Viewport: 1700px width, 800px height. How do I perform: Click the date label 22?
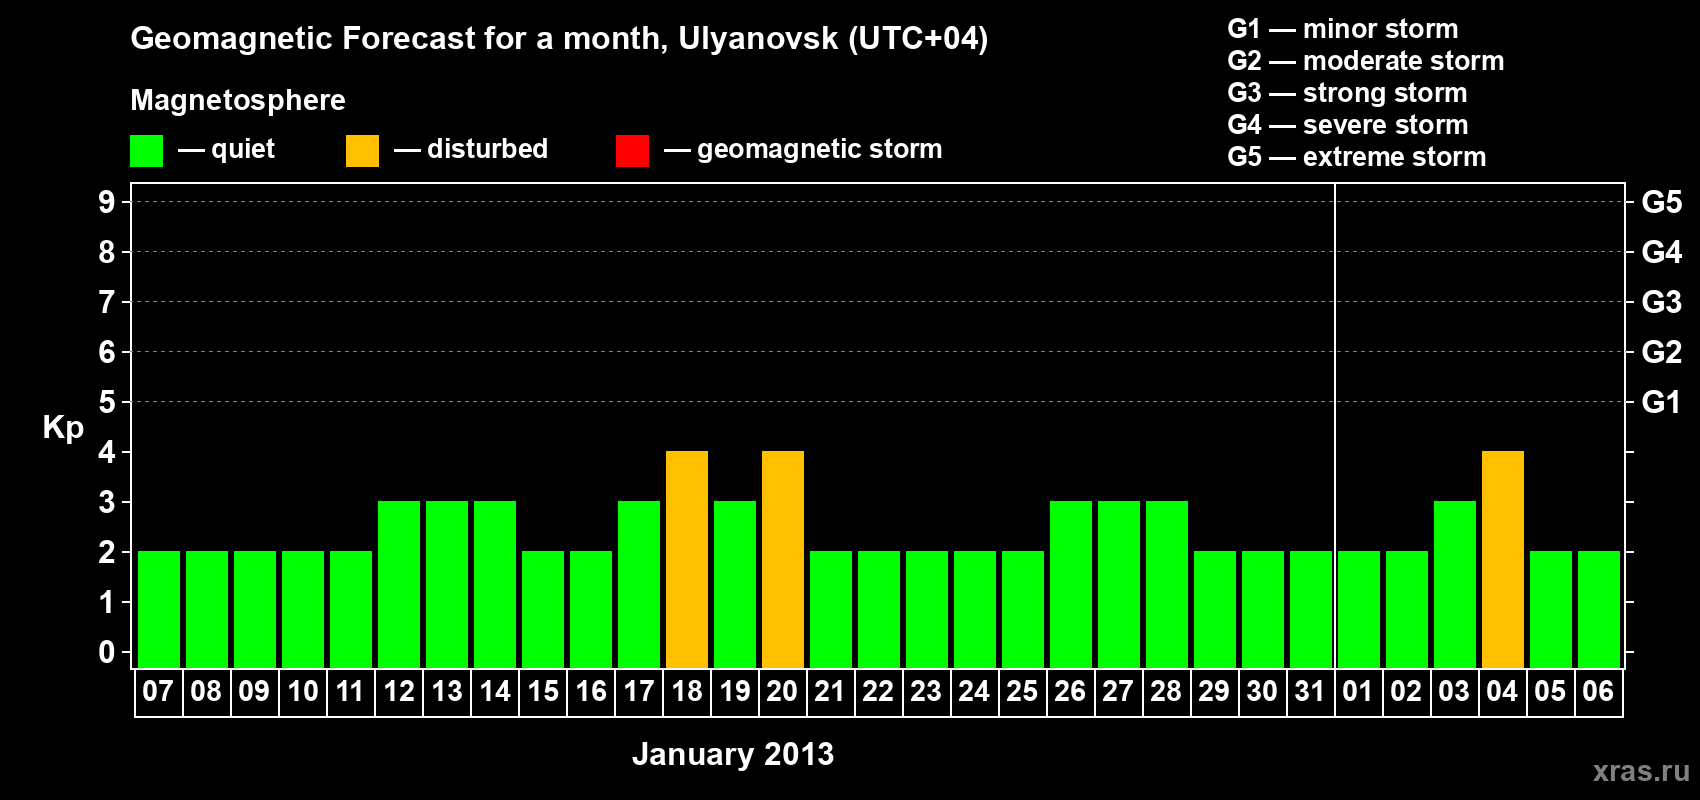(878, 691)
